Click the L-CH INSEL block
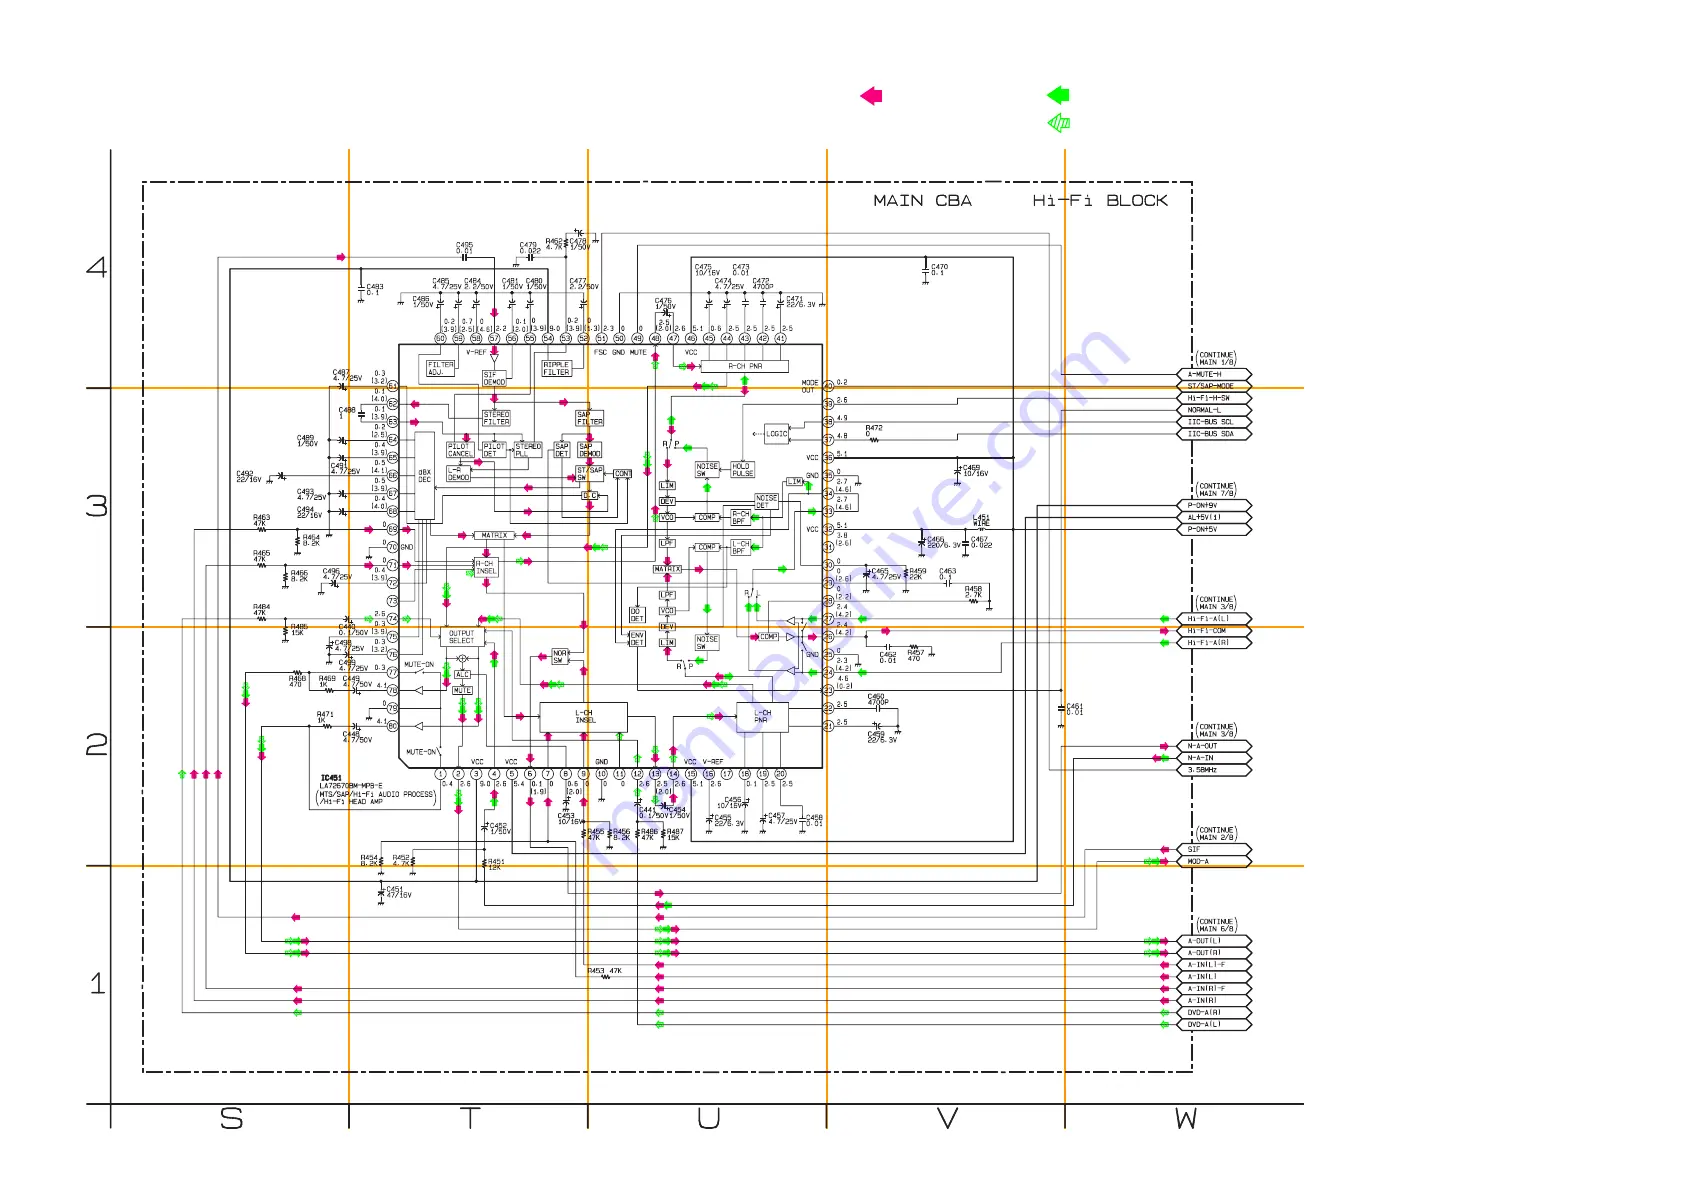The height and width of the screenshot is (1191, 1701). click(x=584, y=717)
